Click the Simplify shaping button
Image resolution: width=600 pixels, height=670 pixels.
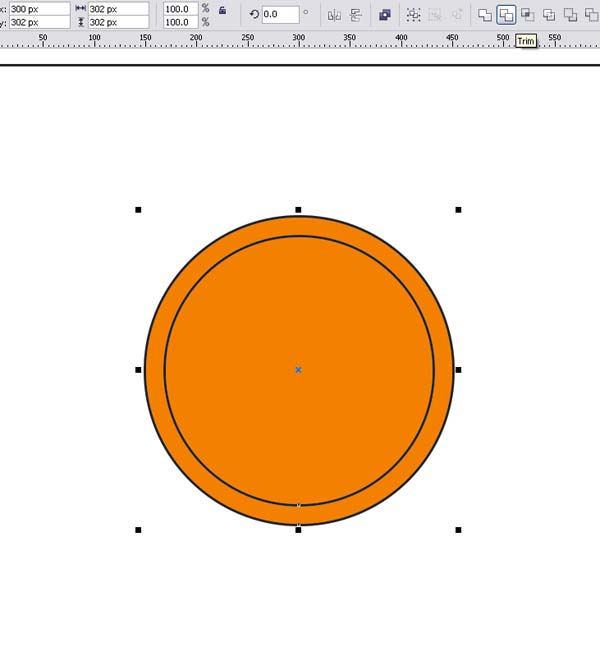point(549,15)
